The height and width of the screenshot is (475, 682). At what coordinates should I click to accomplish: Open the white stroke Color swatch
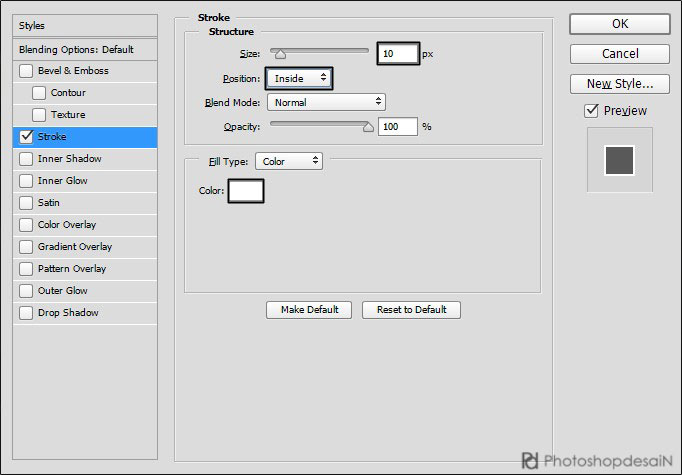pyautogui.click(x=246, y=191)
